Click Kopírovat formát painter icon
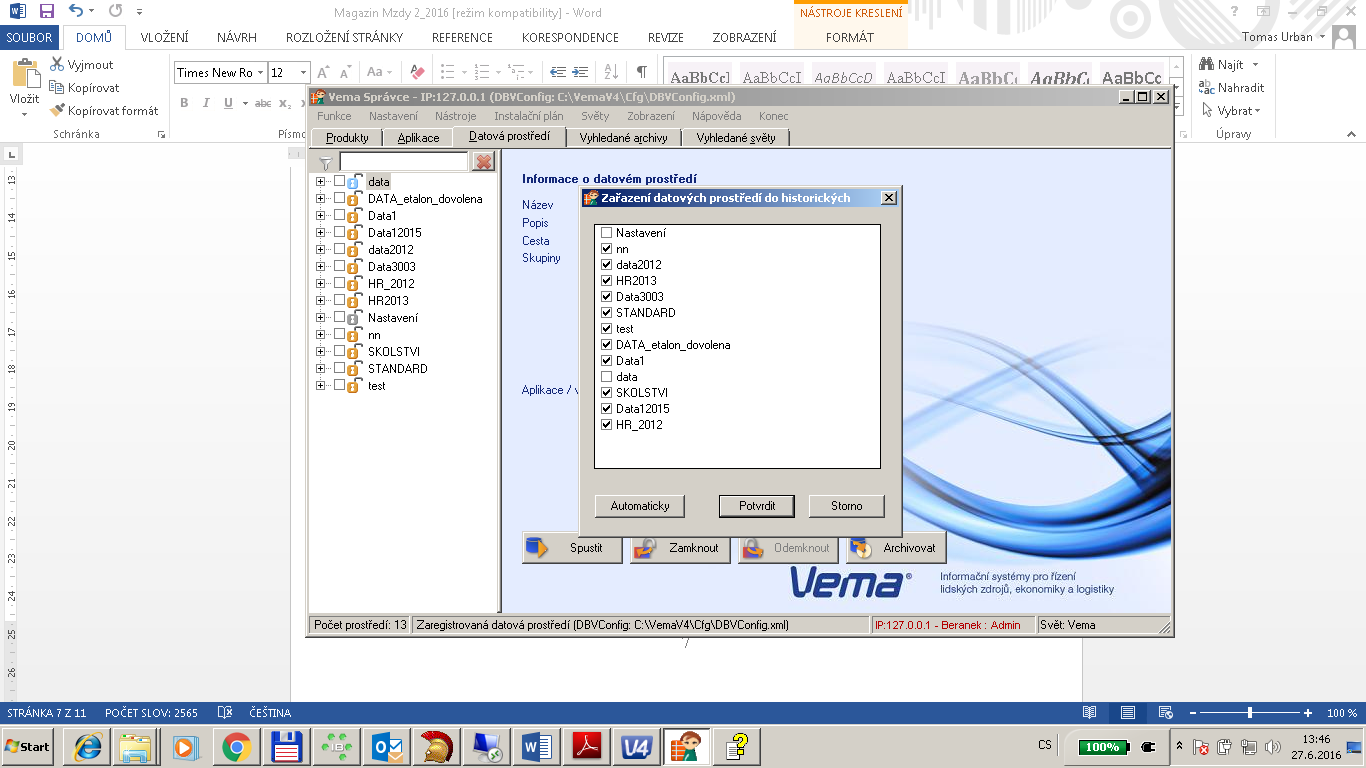The image size is (1366, 768). click(x=57, y=110)
